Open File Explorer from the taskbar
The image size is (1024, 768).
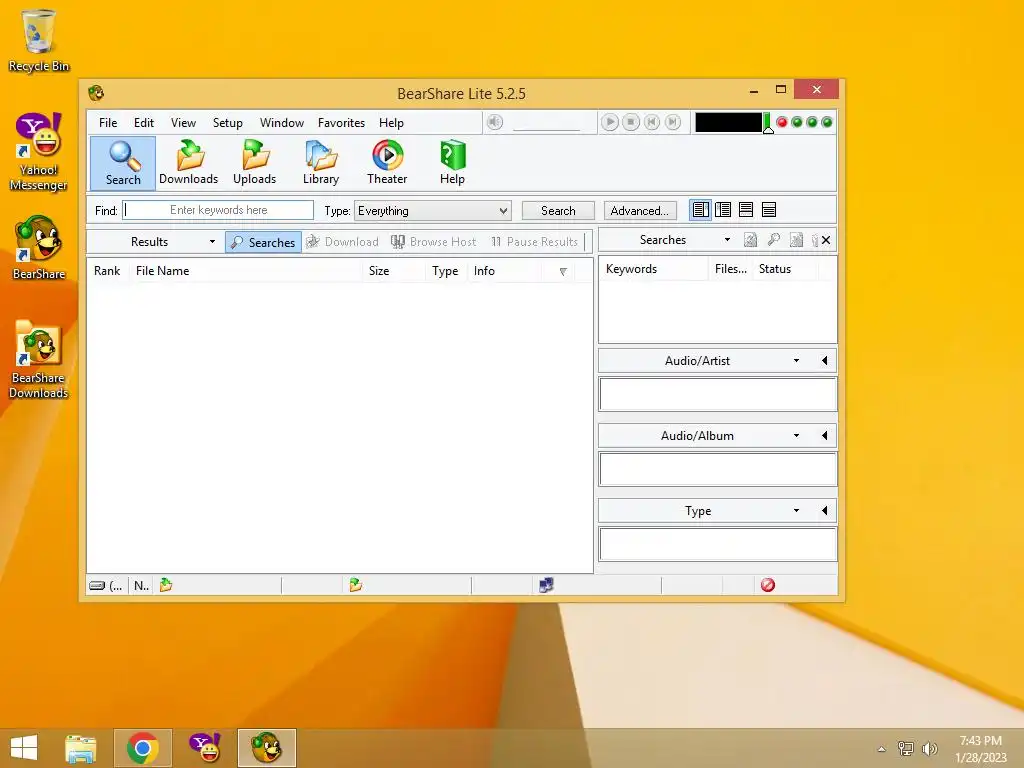[81, 748]
